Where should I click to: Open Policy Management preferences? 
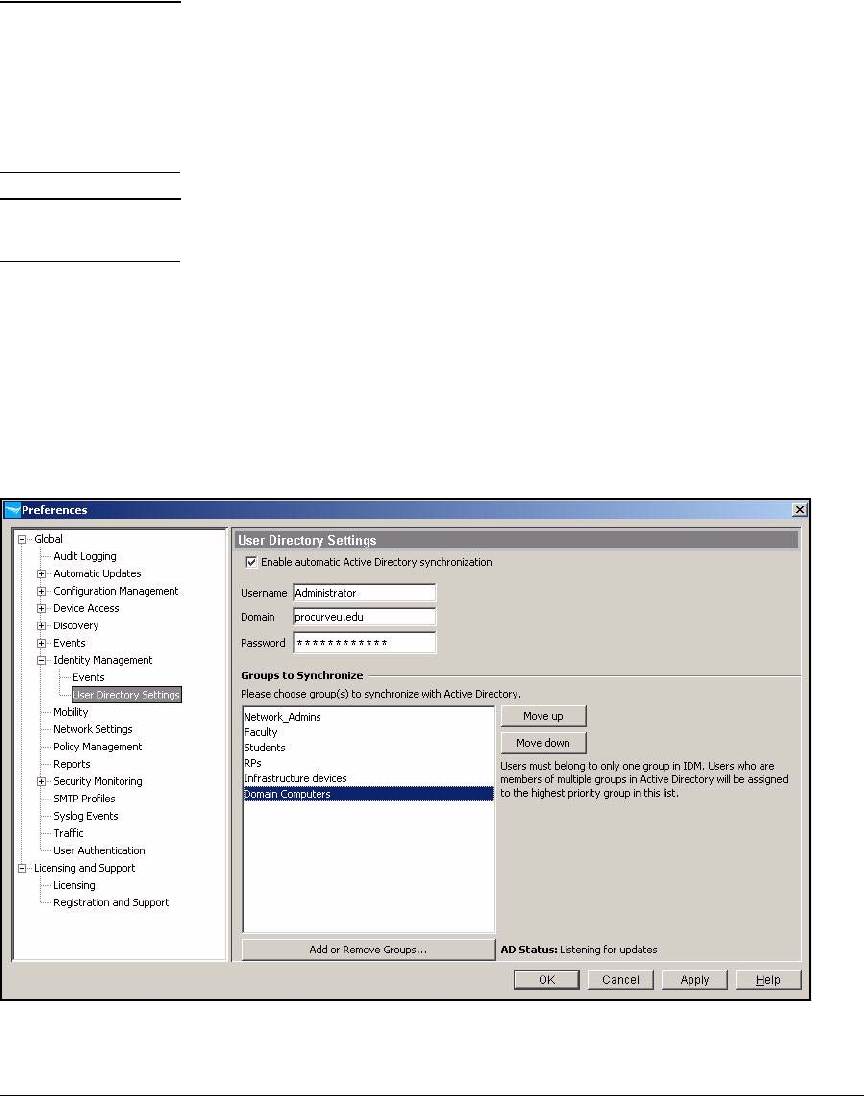[x=97, y=747]
